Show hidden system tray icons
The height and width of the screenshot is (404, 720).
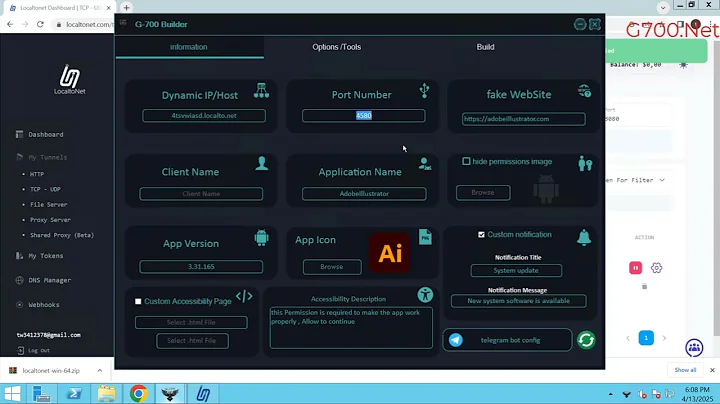[610, 394]
